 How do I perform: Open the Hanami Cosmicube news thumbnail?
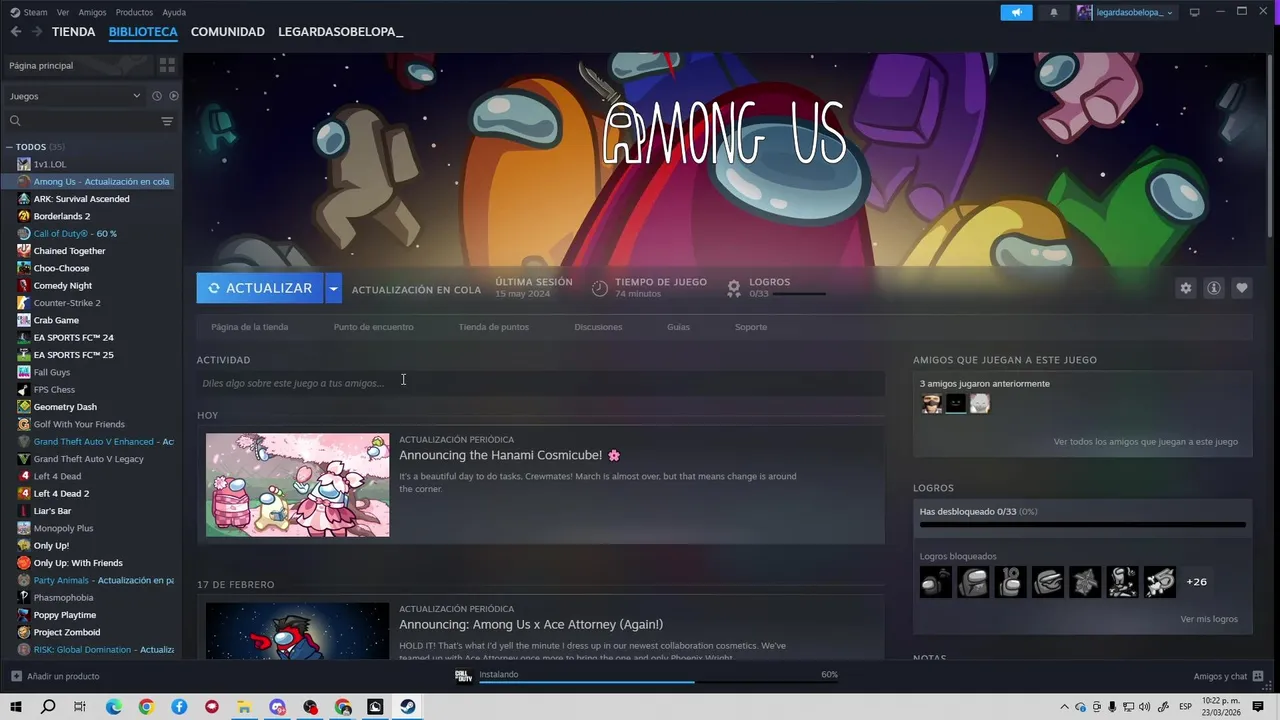298,485
